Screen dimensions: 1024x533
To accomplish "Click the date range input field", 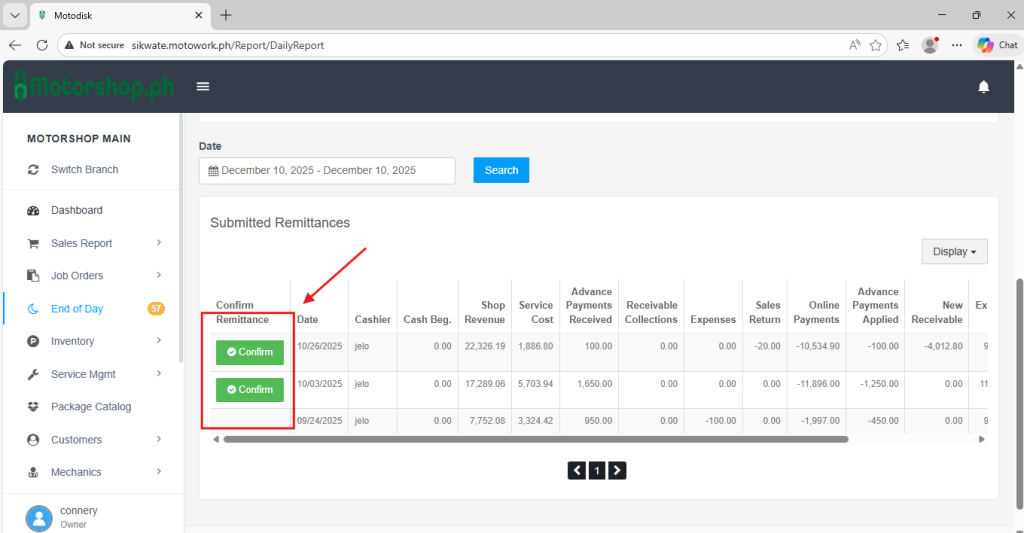I will (327, 171).
